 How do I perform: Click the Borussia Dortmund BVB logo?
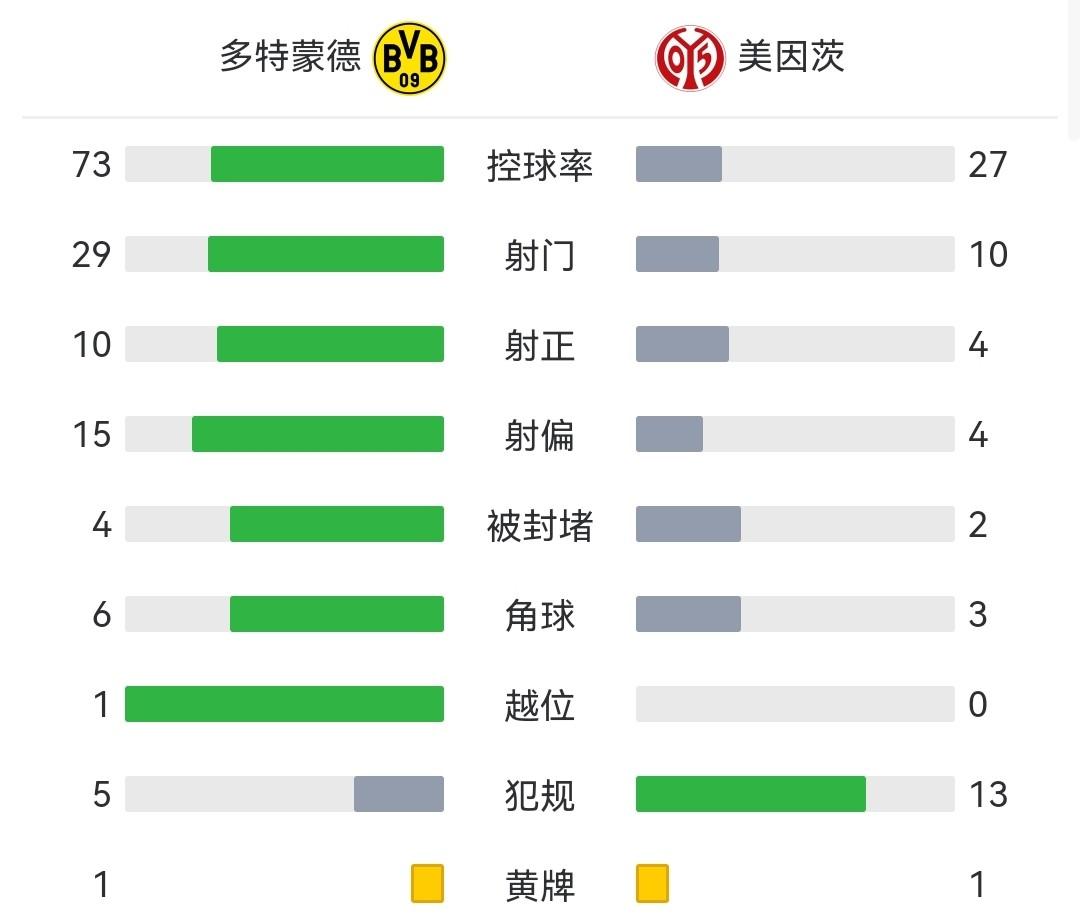(409, 58)
